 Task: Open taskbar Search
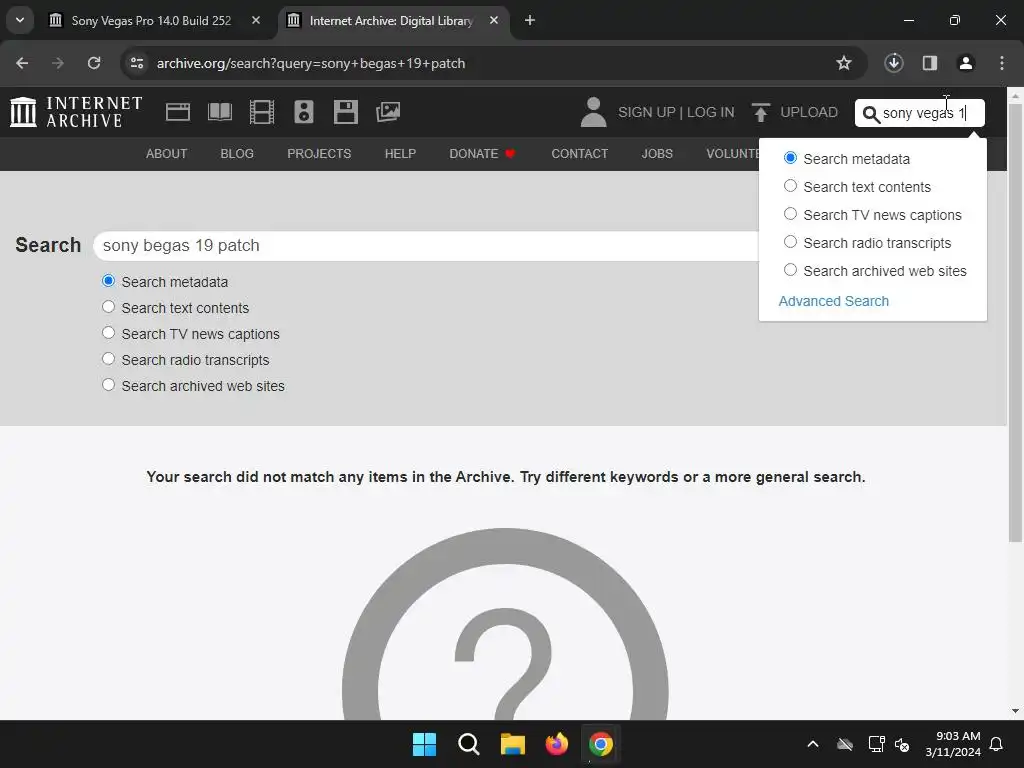pyautogui.click(x=468, y=744)
